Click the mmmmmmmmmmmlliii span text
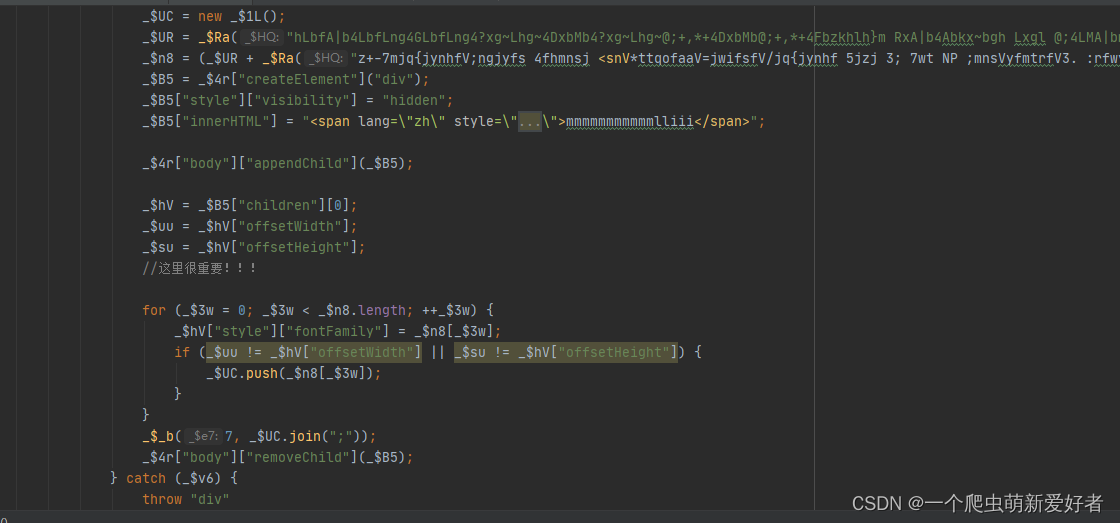 [x=629, y=121]
